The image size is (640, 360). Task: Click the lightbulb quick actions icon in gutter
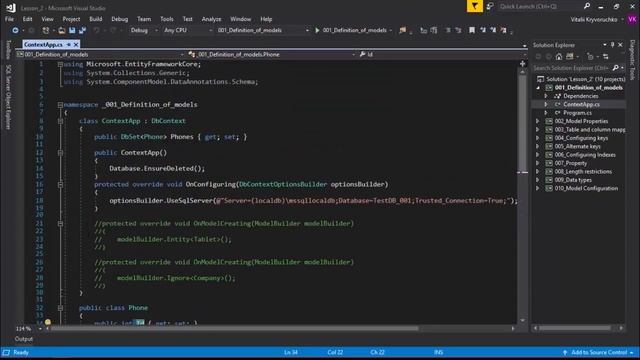48,322
